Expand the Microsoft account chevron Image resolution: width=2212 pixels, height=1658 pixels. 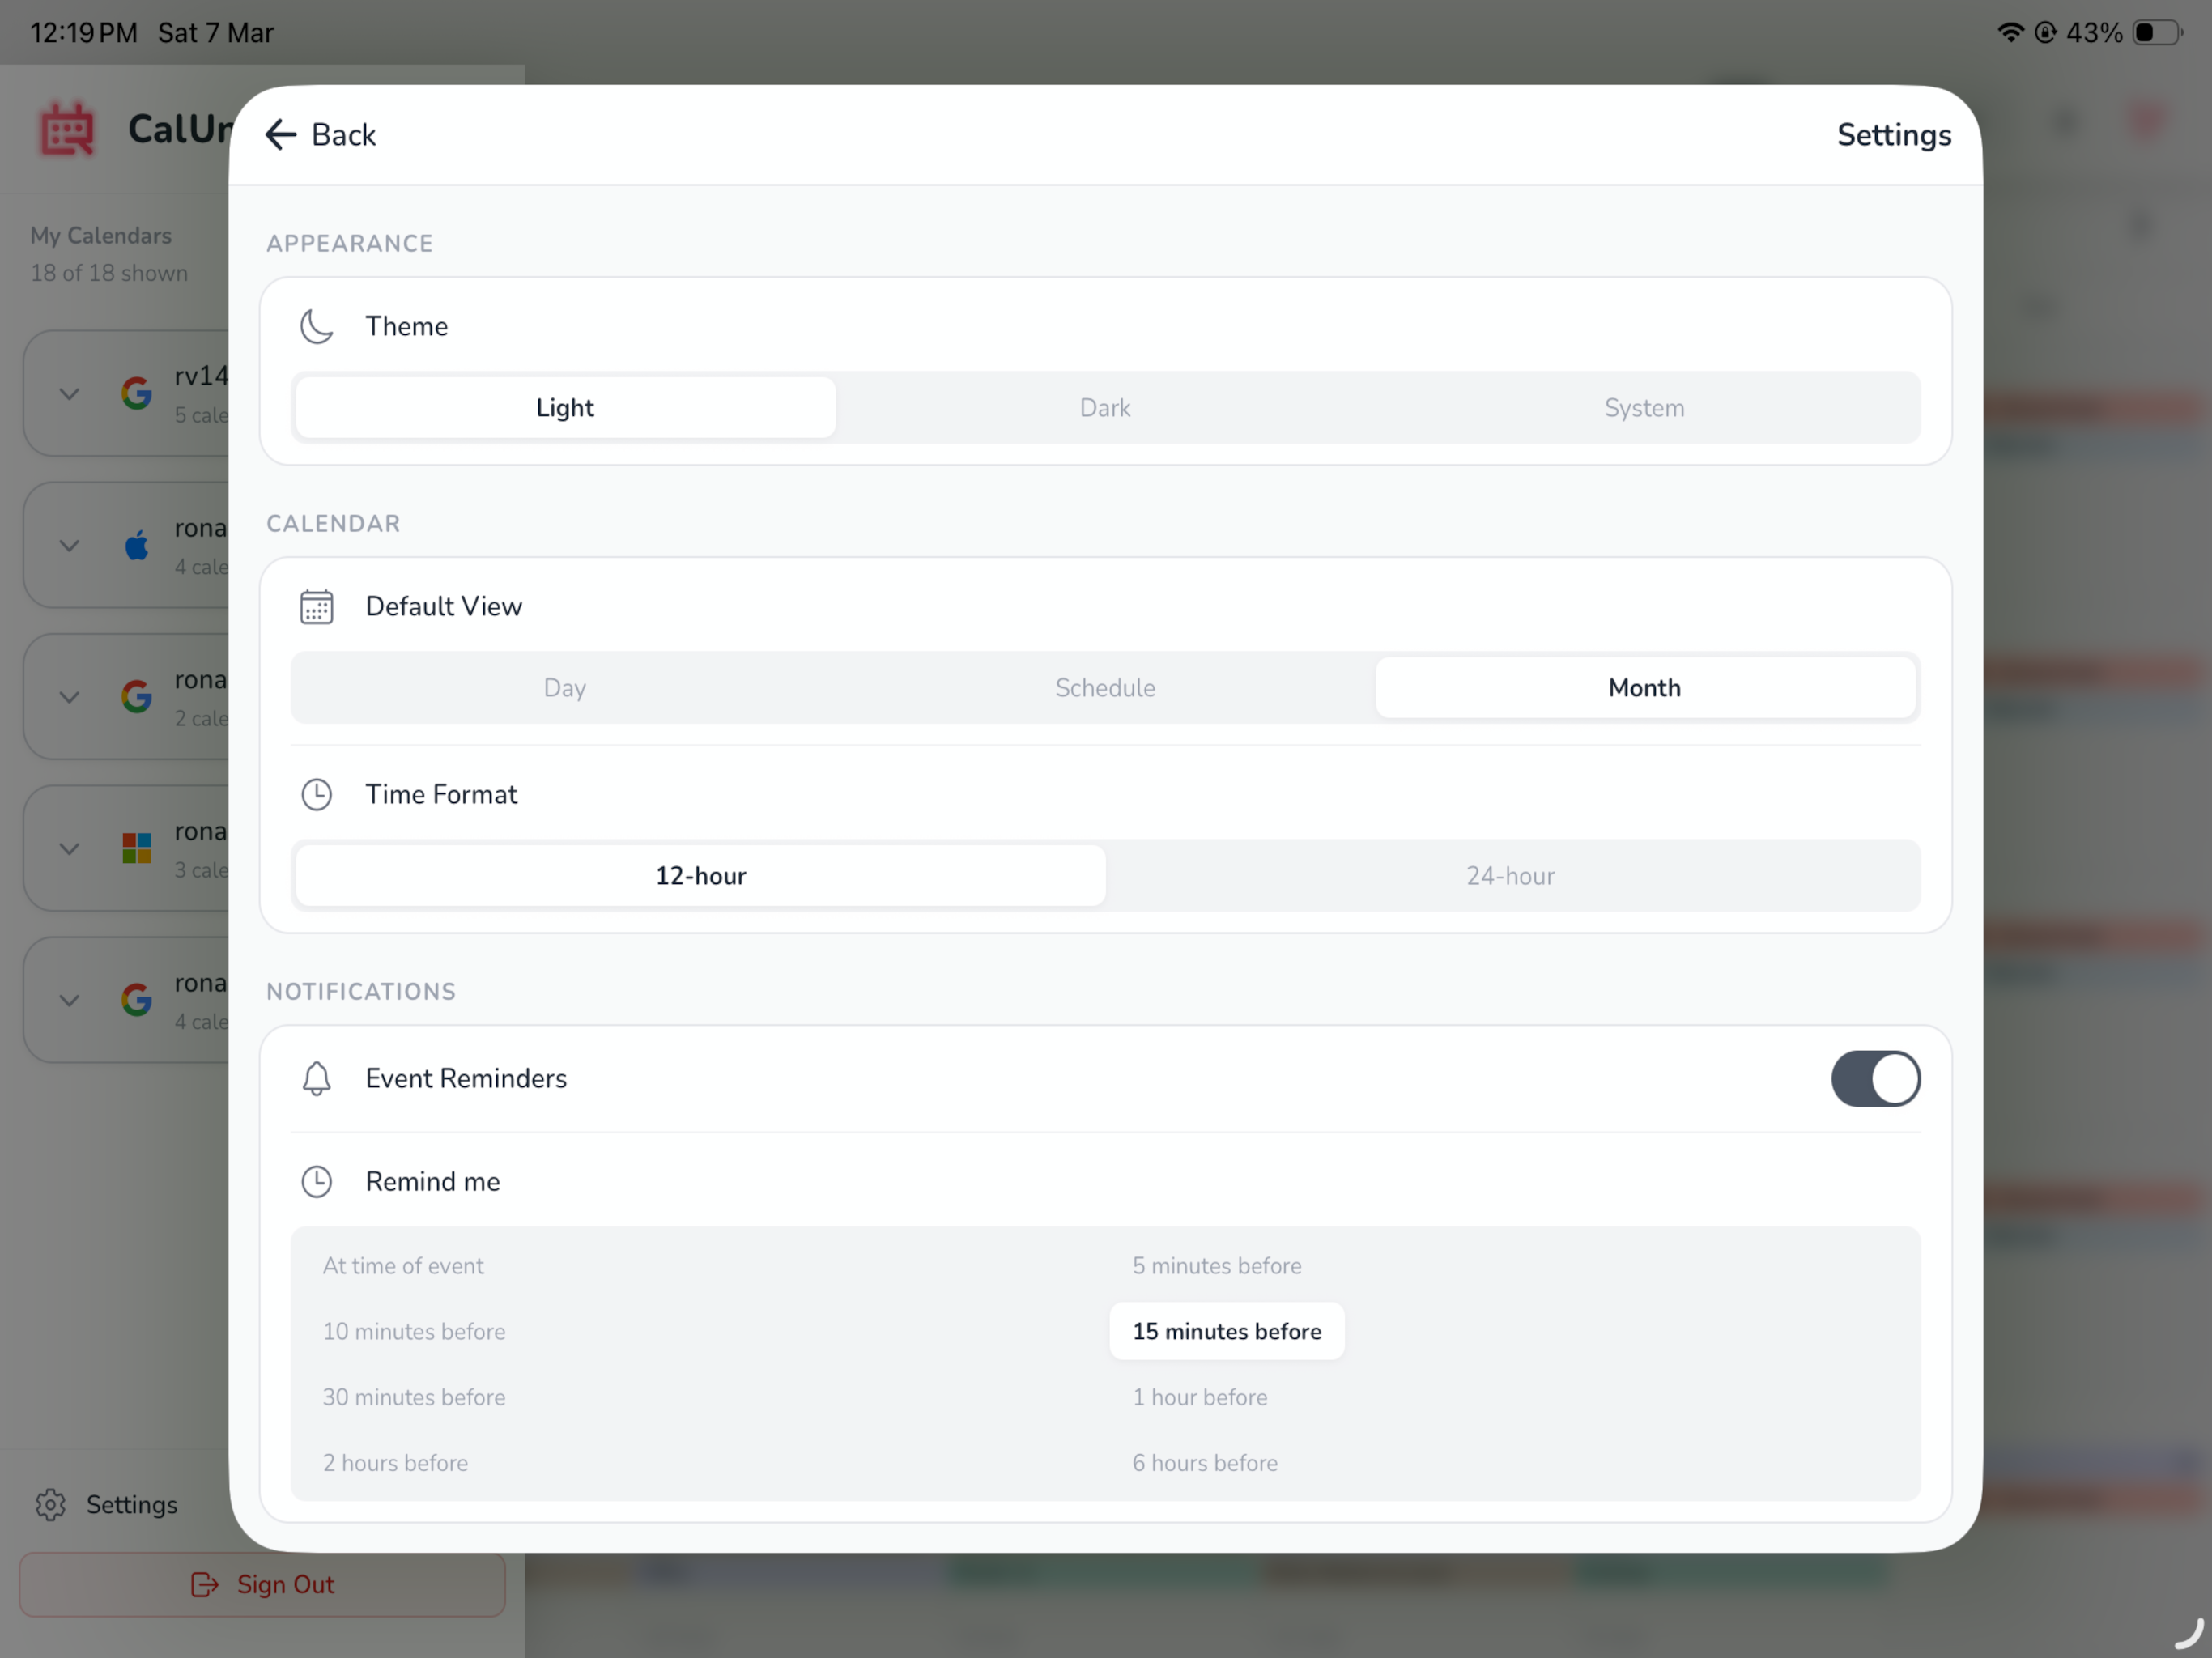pyautogui.click(x=69, y=849)
